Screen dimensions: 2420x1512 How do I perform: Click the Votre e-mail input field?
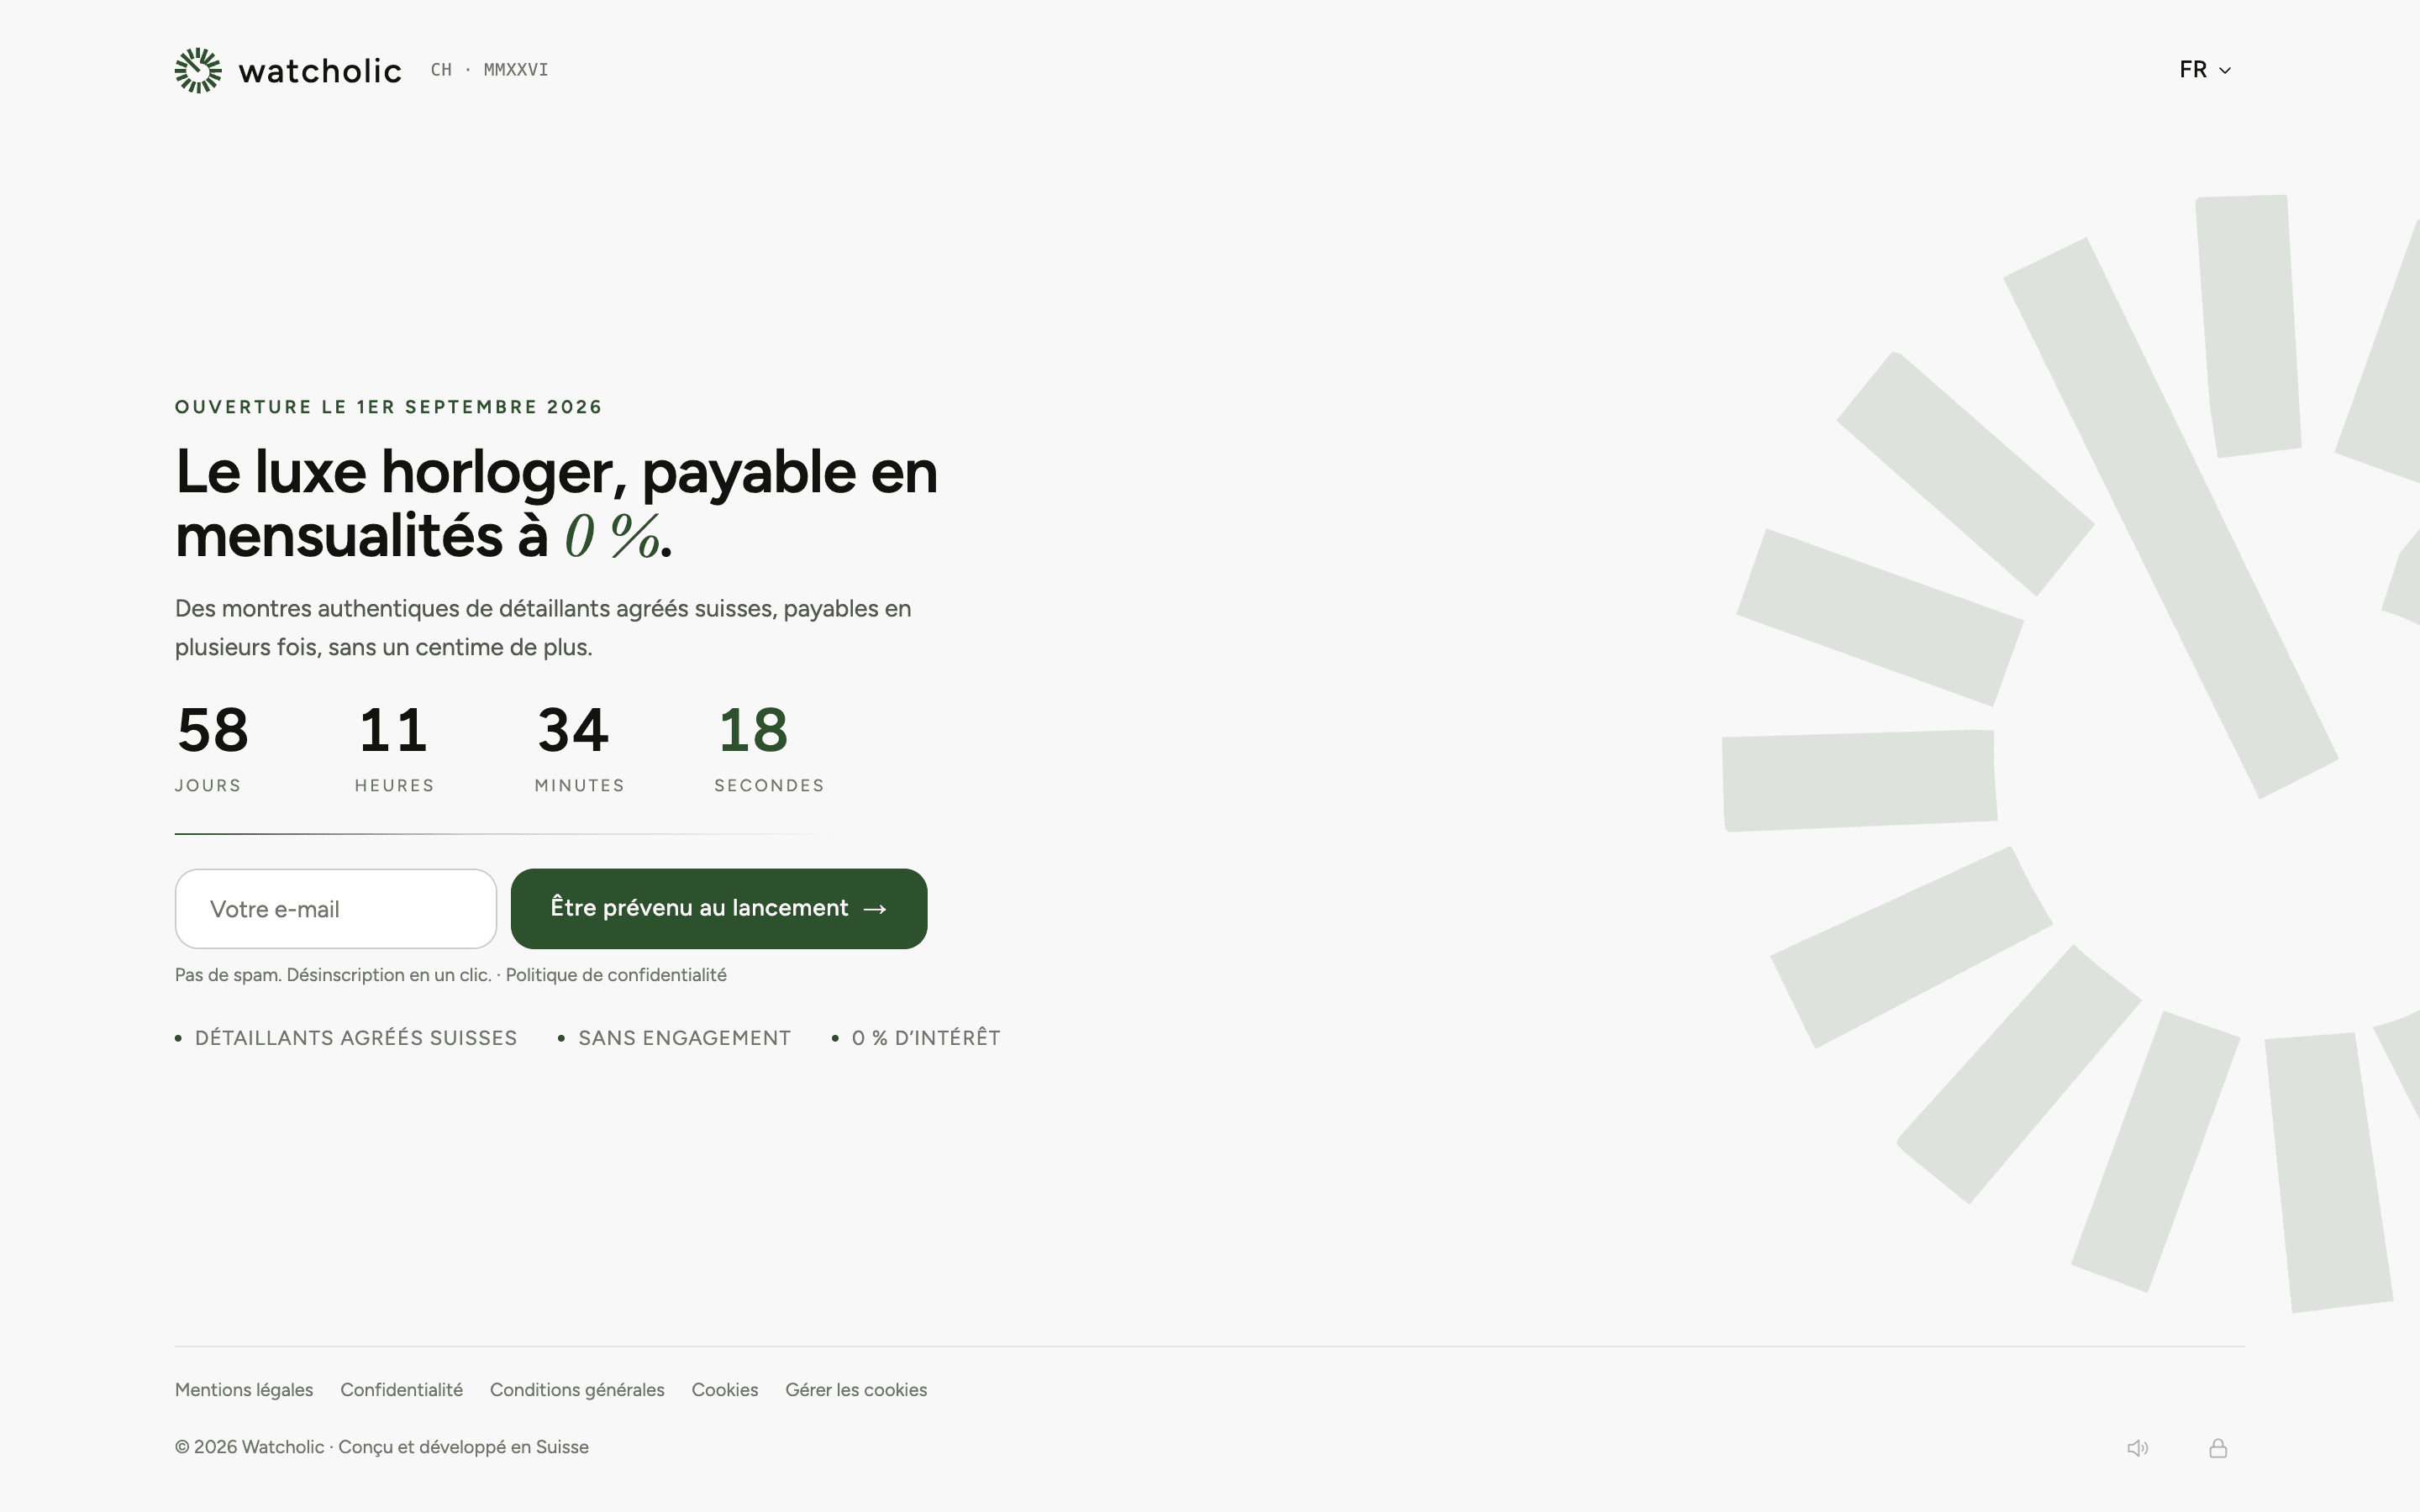click(x=336, y=909)
